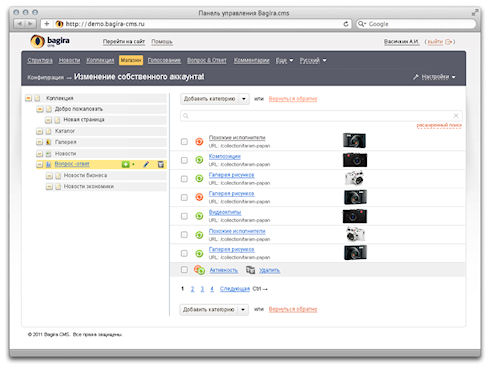Select Новая страница in the tree
The image size is (490, 370).
coord(84,120)
